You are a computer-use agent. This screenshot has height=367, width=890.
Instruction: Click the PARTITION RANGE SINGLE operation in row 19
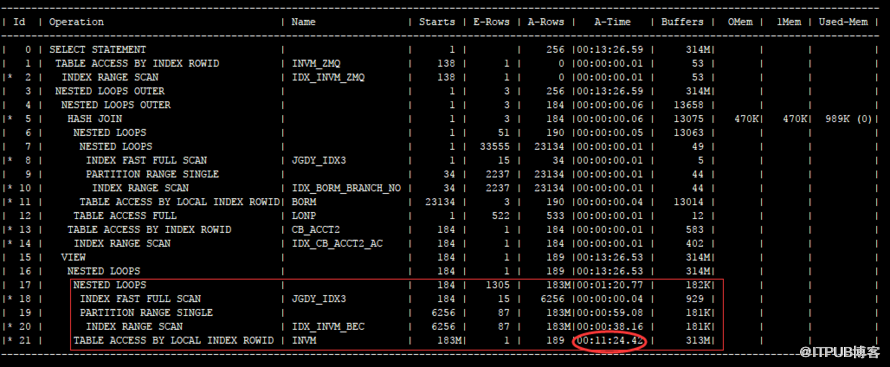click(146, 313)
